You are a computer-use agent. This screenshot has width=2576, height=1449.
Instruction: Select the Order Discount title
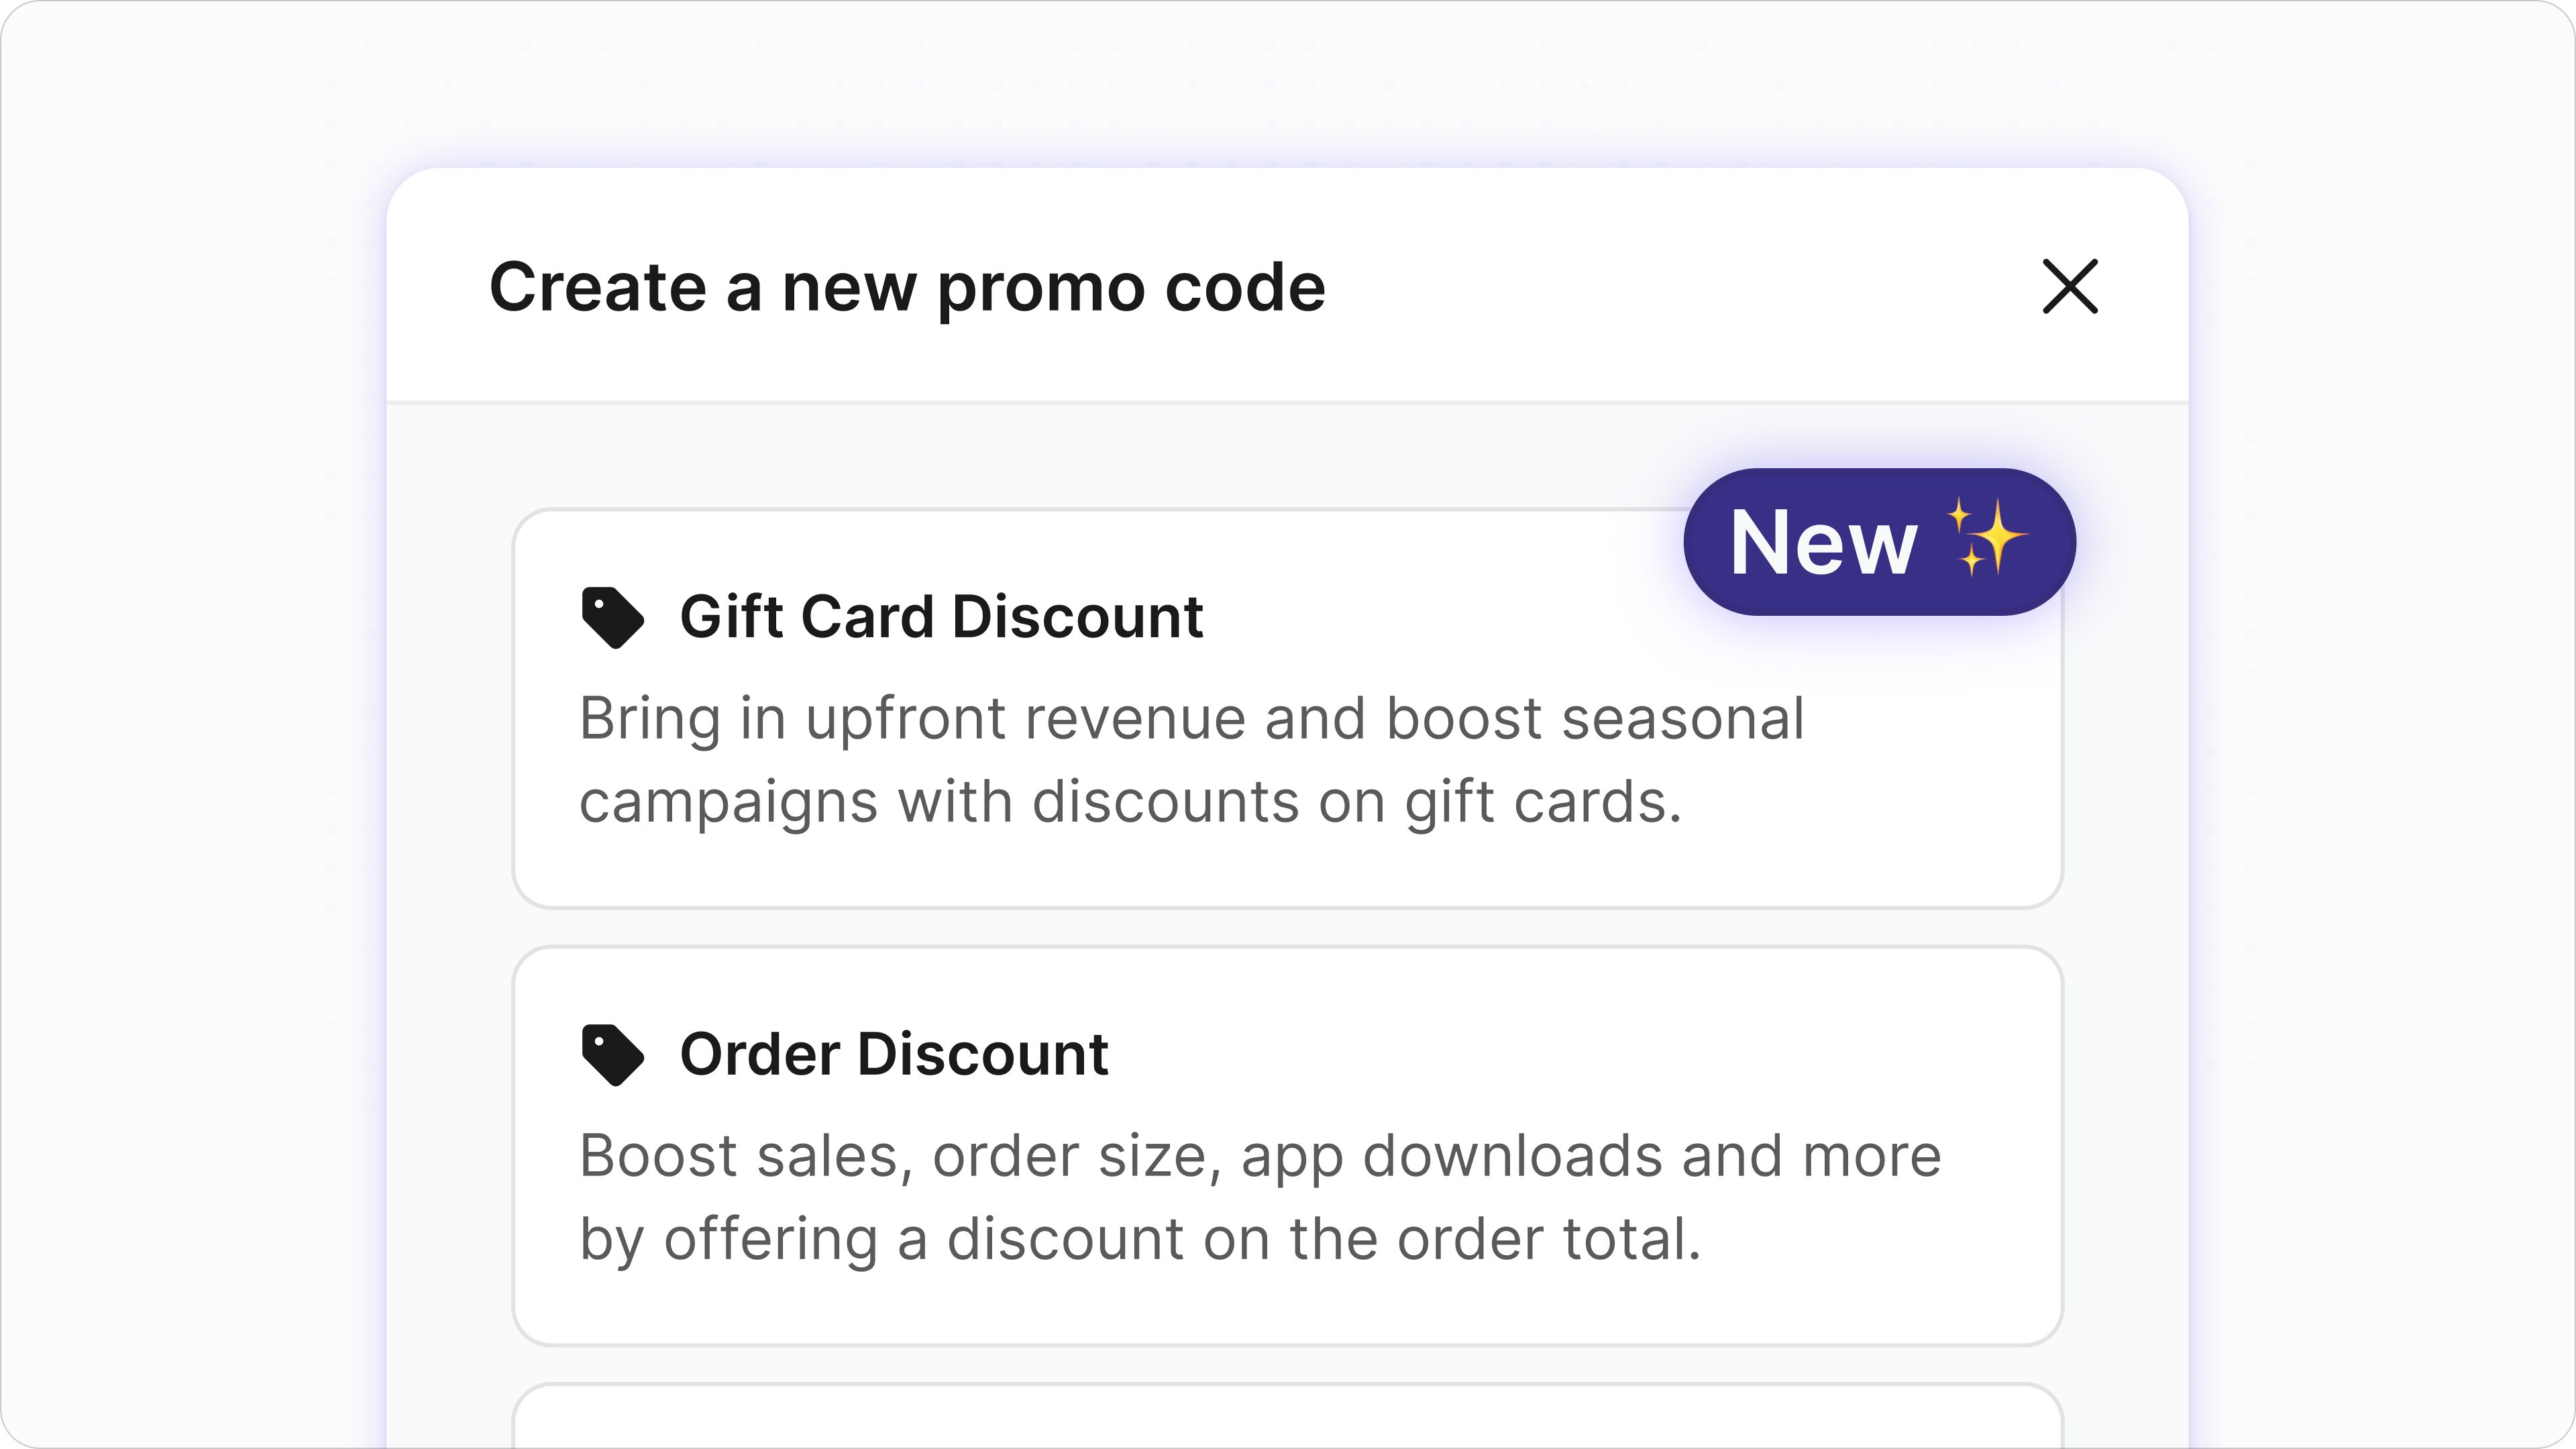(x=894, y=1054)
